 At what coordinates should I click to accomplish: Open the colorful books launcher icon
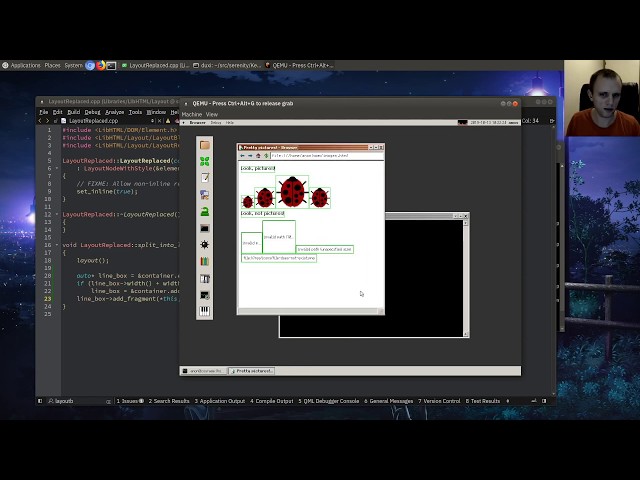click(x=204, y=261)
